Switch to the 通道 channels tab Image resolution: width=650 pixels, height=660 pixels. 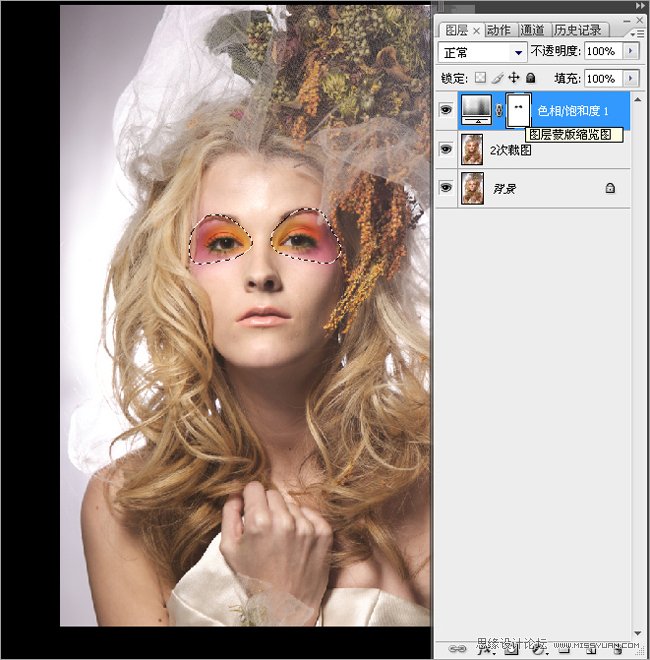click(x=532, y=30)
